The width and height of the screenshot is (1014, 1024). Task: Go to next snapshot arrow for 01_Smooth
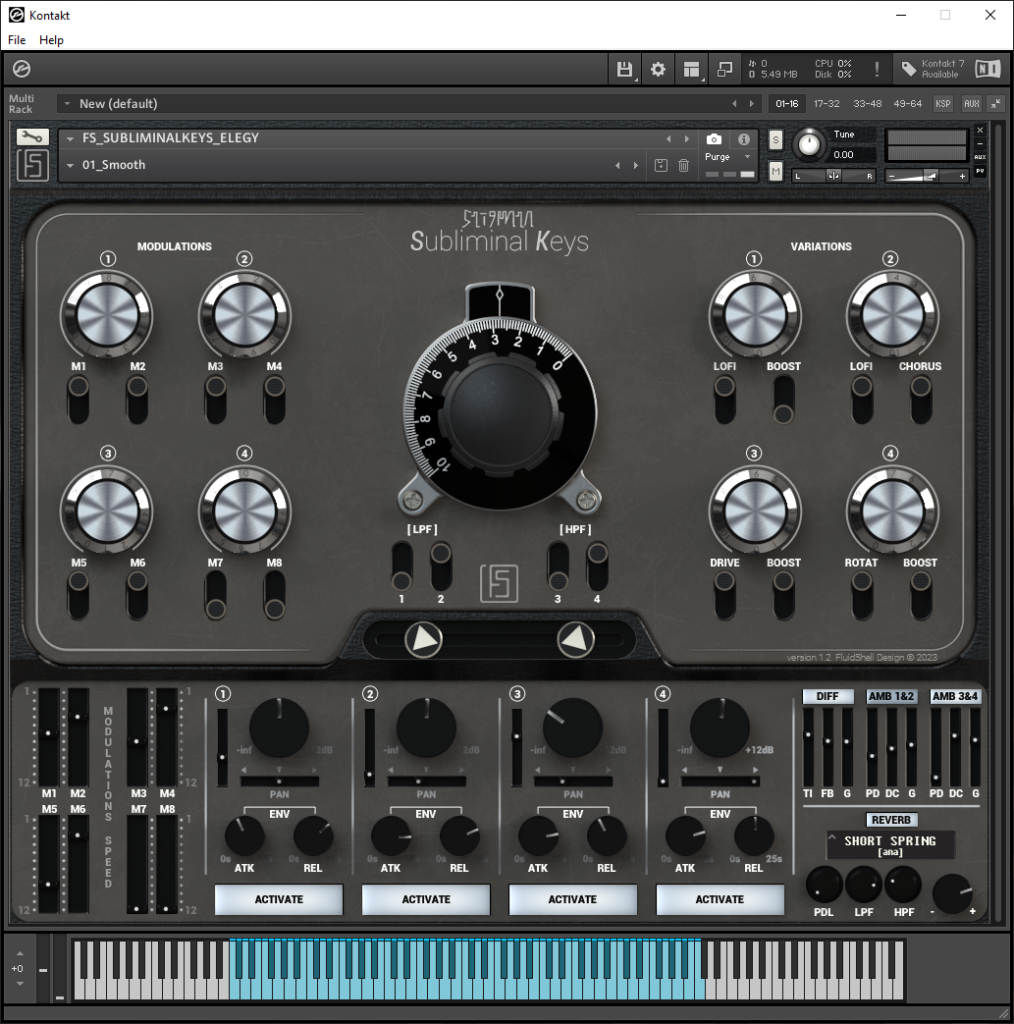(635, 165)
